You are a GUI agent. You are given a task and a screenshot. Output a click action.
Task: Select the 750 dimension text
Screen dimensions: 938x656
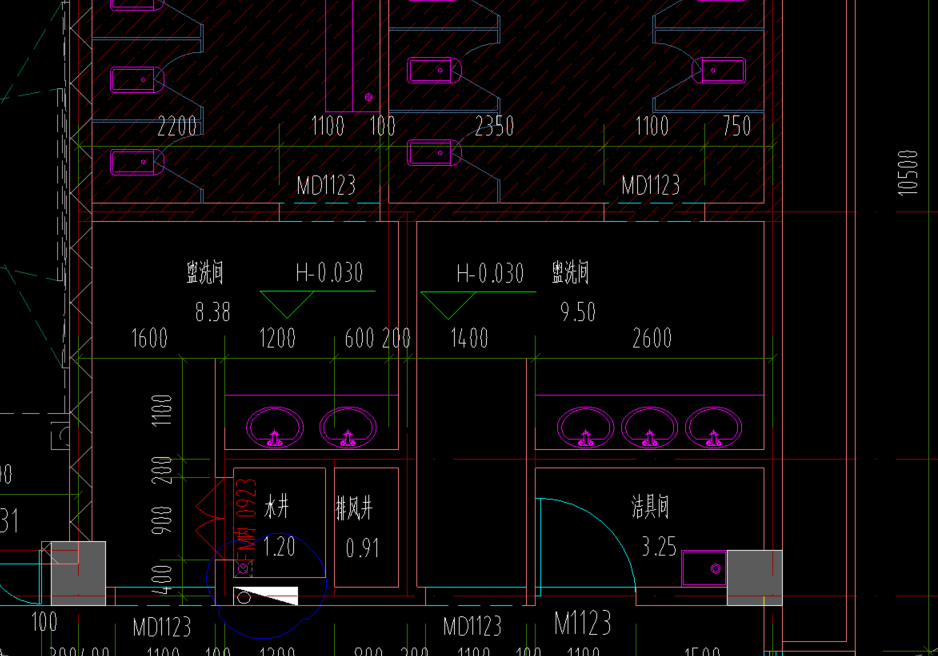[x=736, y=126]
